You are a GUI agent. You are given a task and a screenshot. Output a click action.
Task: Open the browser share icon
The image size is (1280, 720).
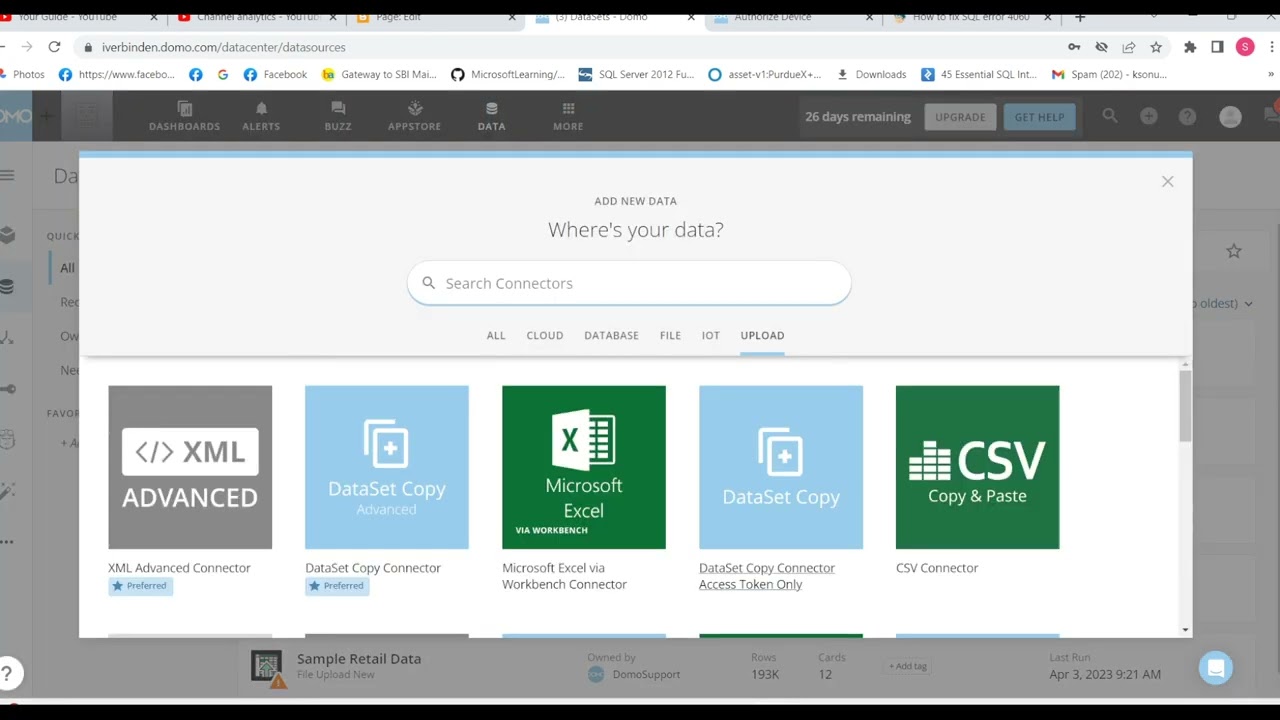coord(1129,47)
